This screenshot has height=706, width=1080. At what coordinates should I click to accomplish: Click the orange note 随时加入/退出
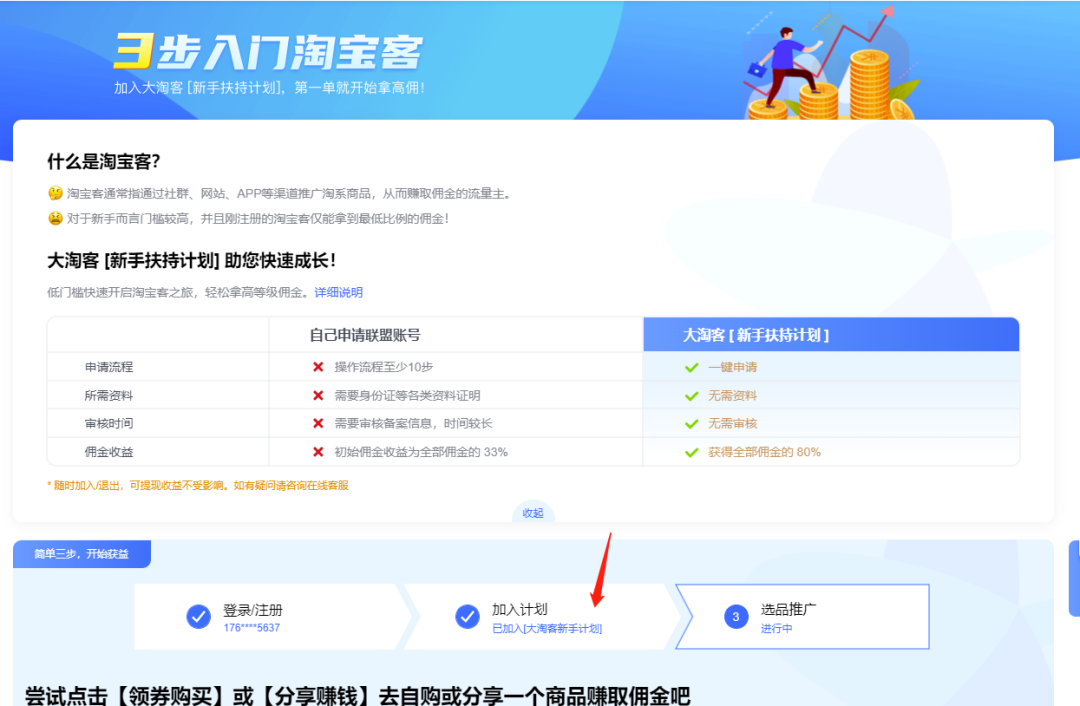pyautogui.click(x=198, y=485)
